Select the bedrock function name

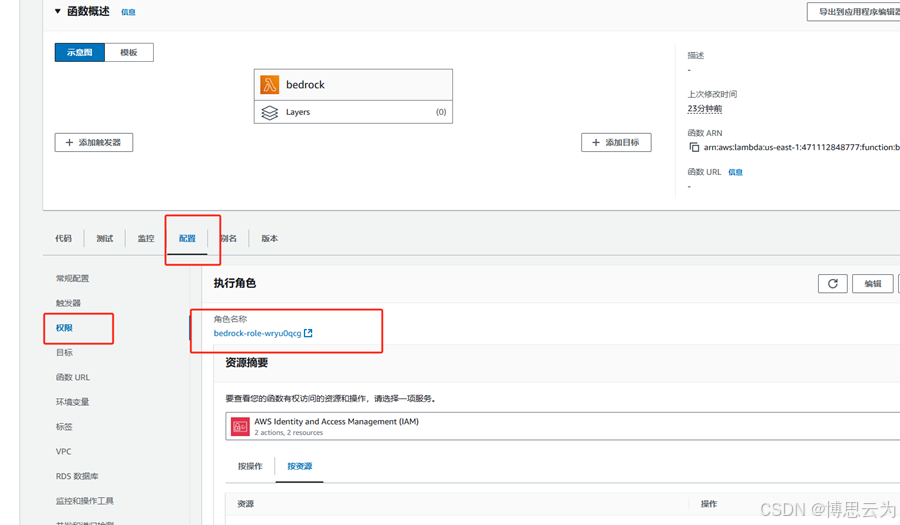click(305, 84)
